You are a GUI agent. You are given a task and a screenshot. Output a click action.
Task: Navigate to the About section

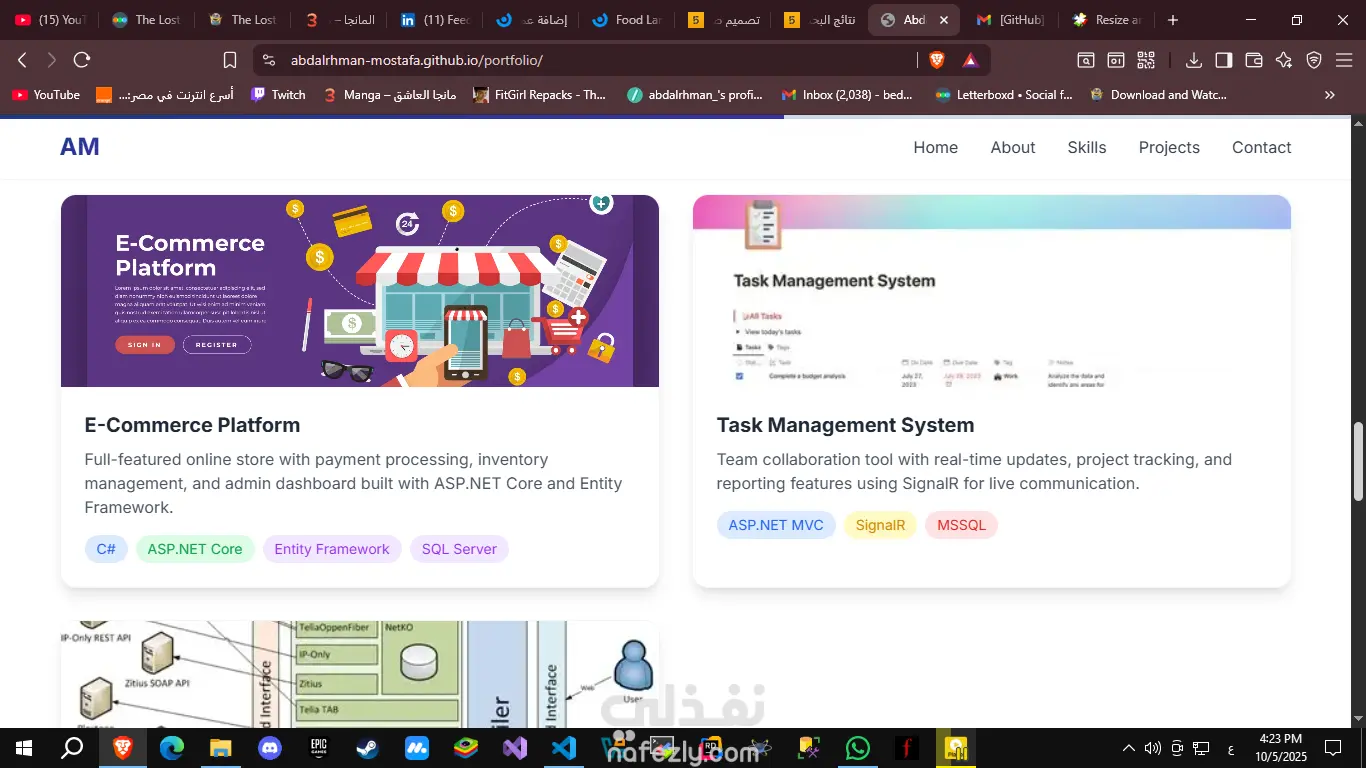click(1013, 147)
